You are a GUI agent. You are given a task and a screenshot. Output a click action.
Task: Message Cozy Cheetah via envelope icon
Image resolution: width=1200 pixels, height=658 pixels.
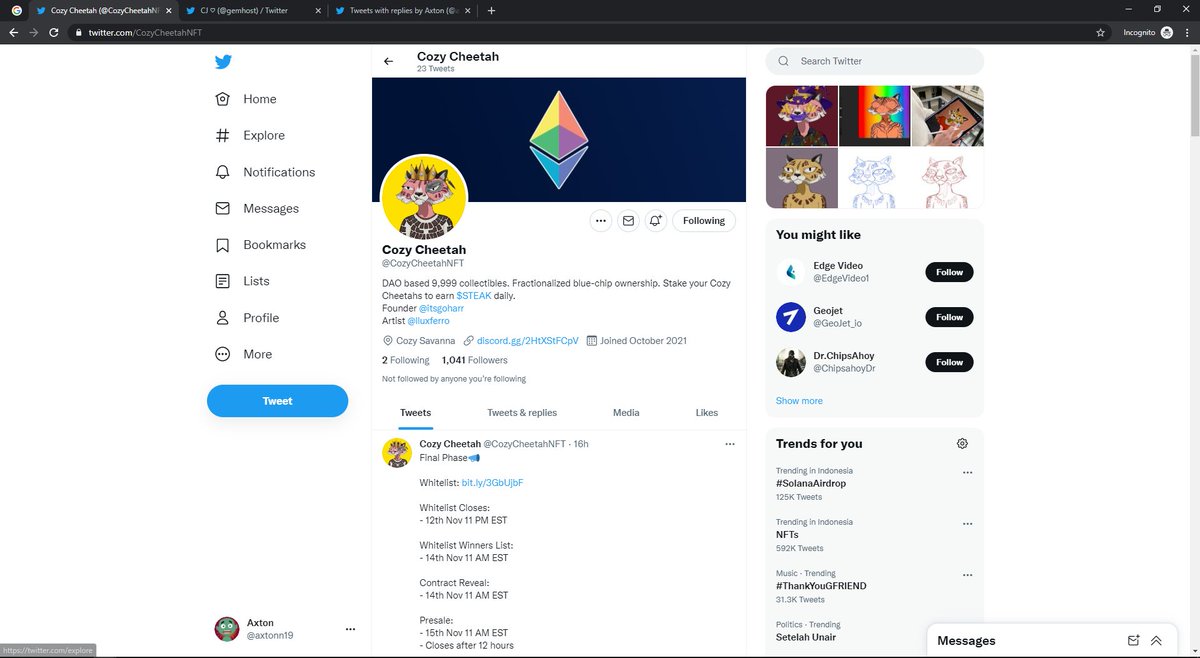tap(628, 221)
